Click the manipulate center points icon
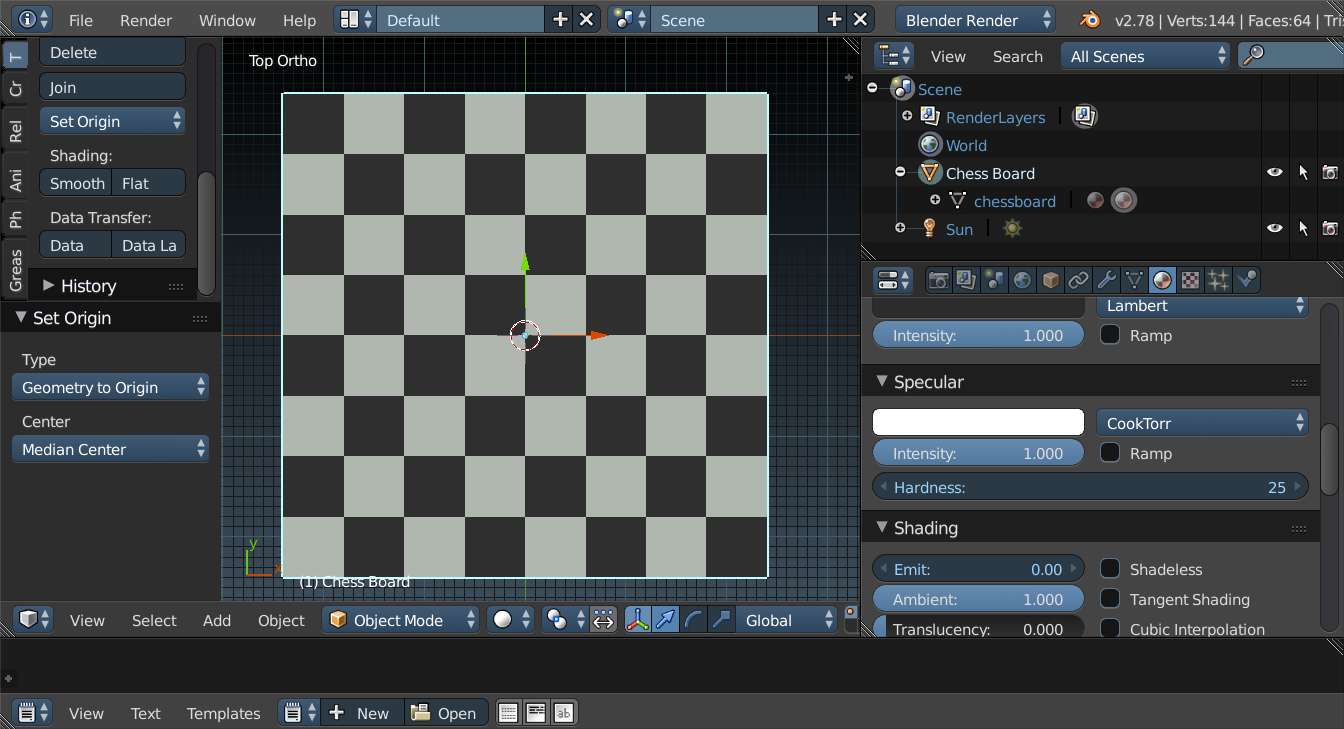The height and width of the screenshot is (729, 1344). tap(603, 620)
